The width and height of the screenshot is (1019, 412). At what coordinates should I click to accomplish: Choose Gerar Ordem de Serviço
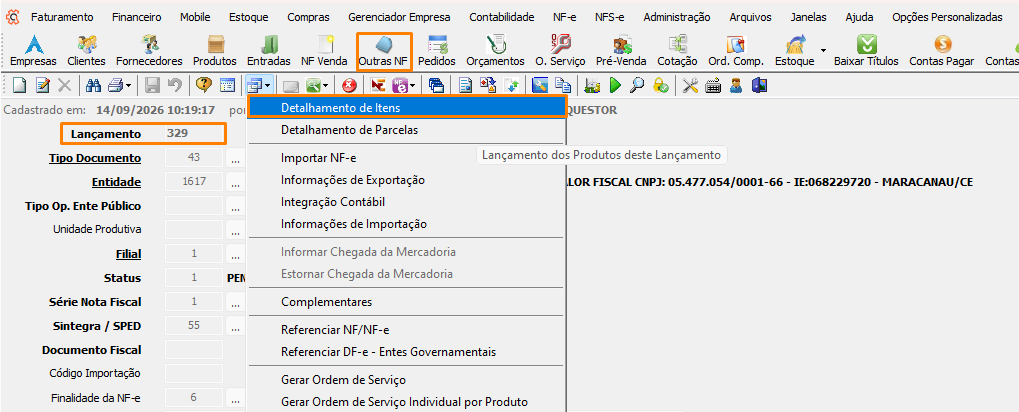[x=407, y=380]
